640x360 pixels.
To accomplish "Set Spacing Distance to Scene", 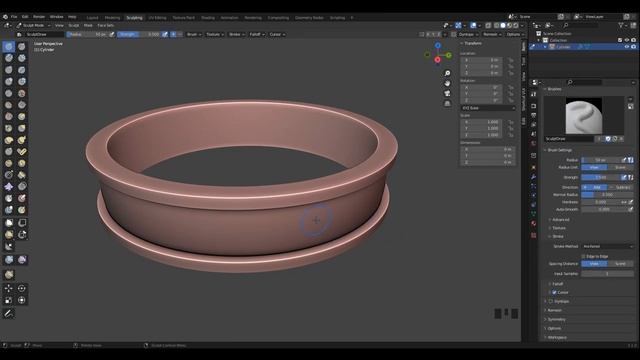I will click(x=620, y=264).
